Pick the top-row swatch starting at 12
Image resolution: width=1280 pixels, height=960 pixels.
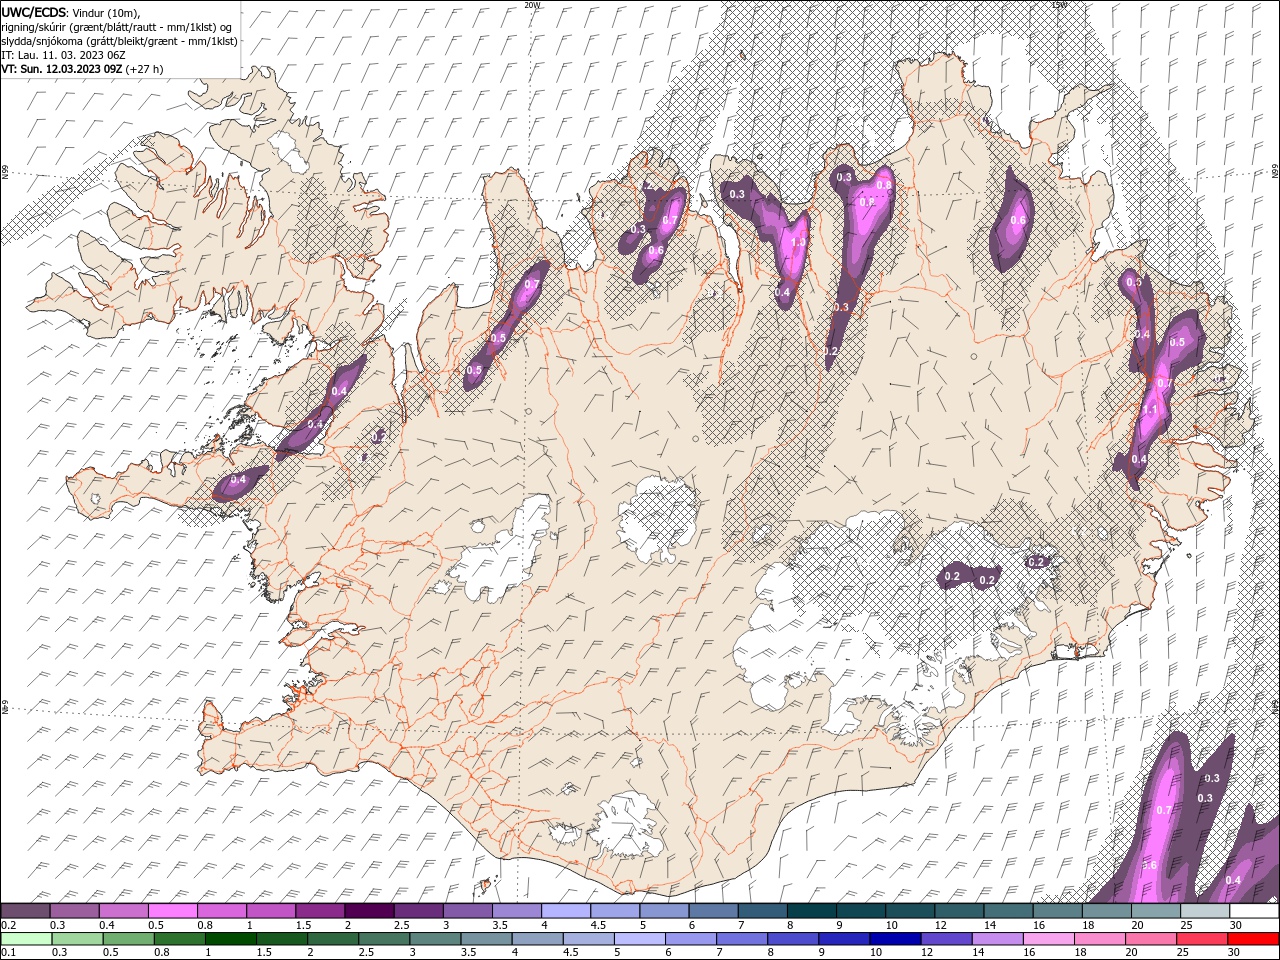point(959,911)
